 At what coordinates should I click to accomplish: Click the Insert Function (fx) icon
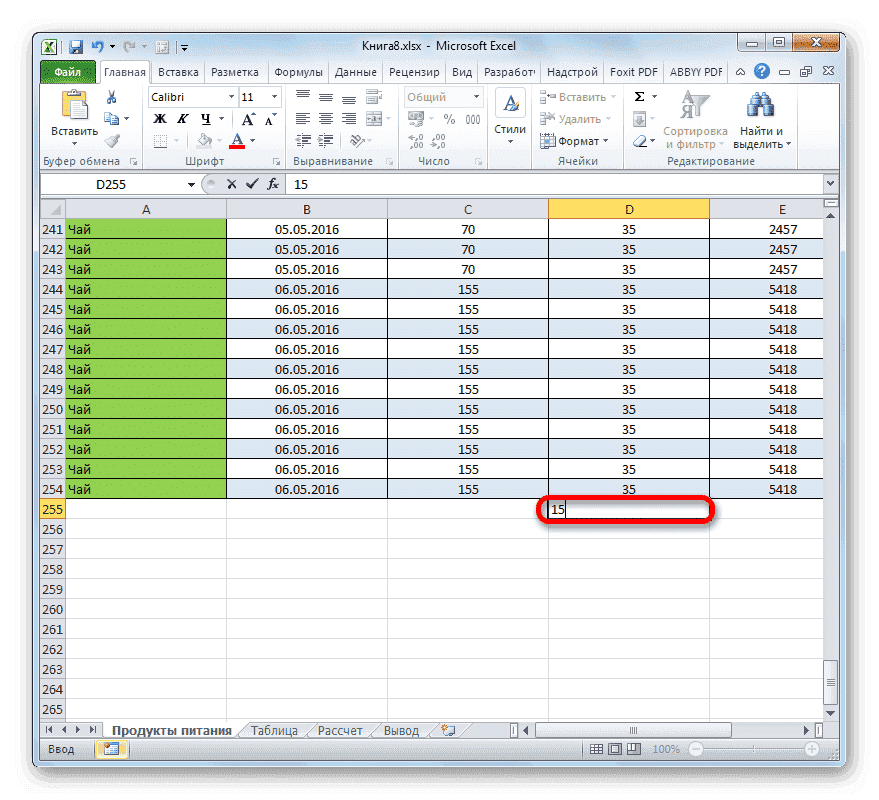[272, 184]
